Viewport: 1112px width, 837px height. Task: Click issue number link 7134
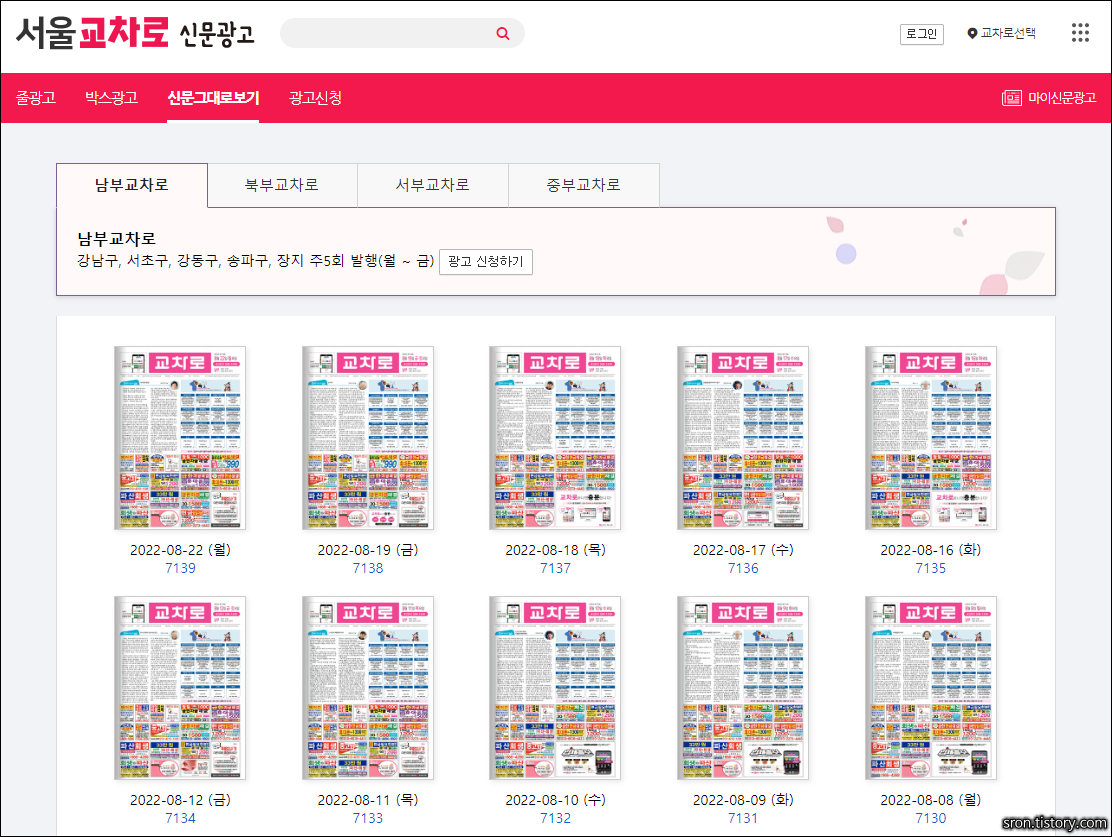[x=180, y=818]
